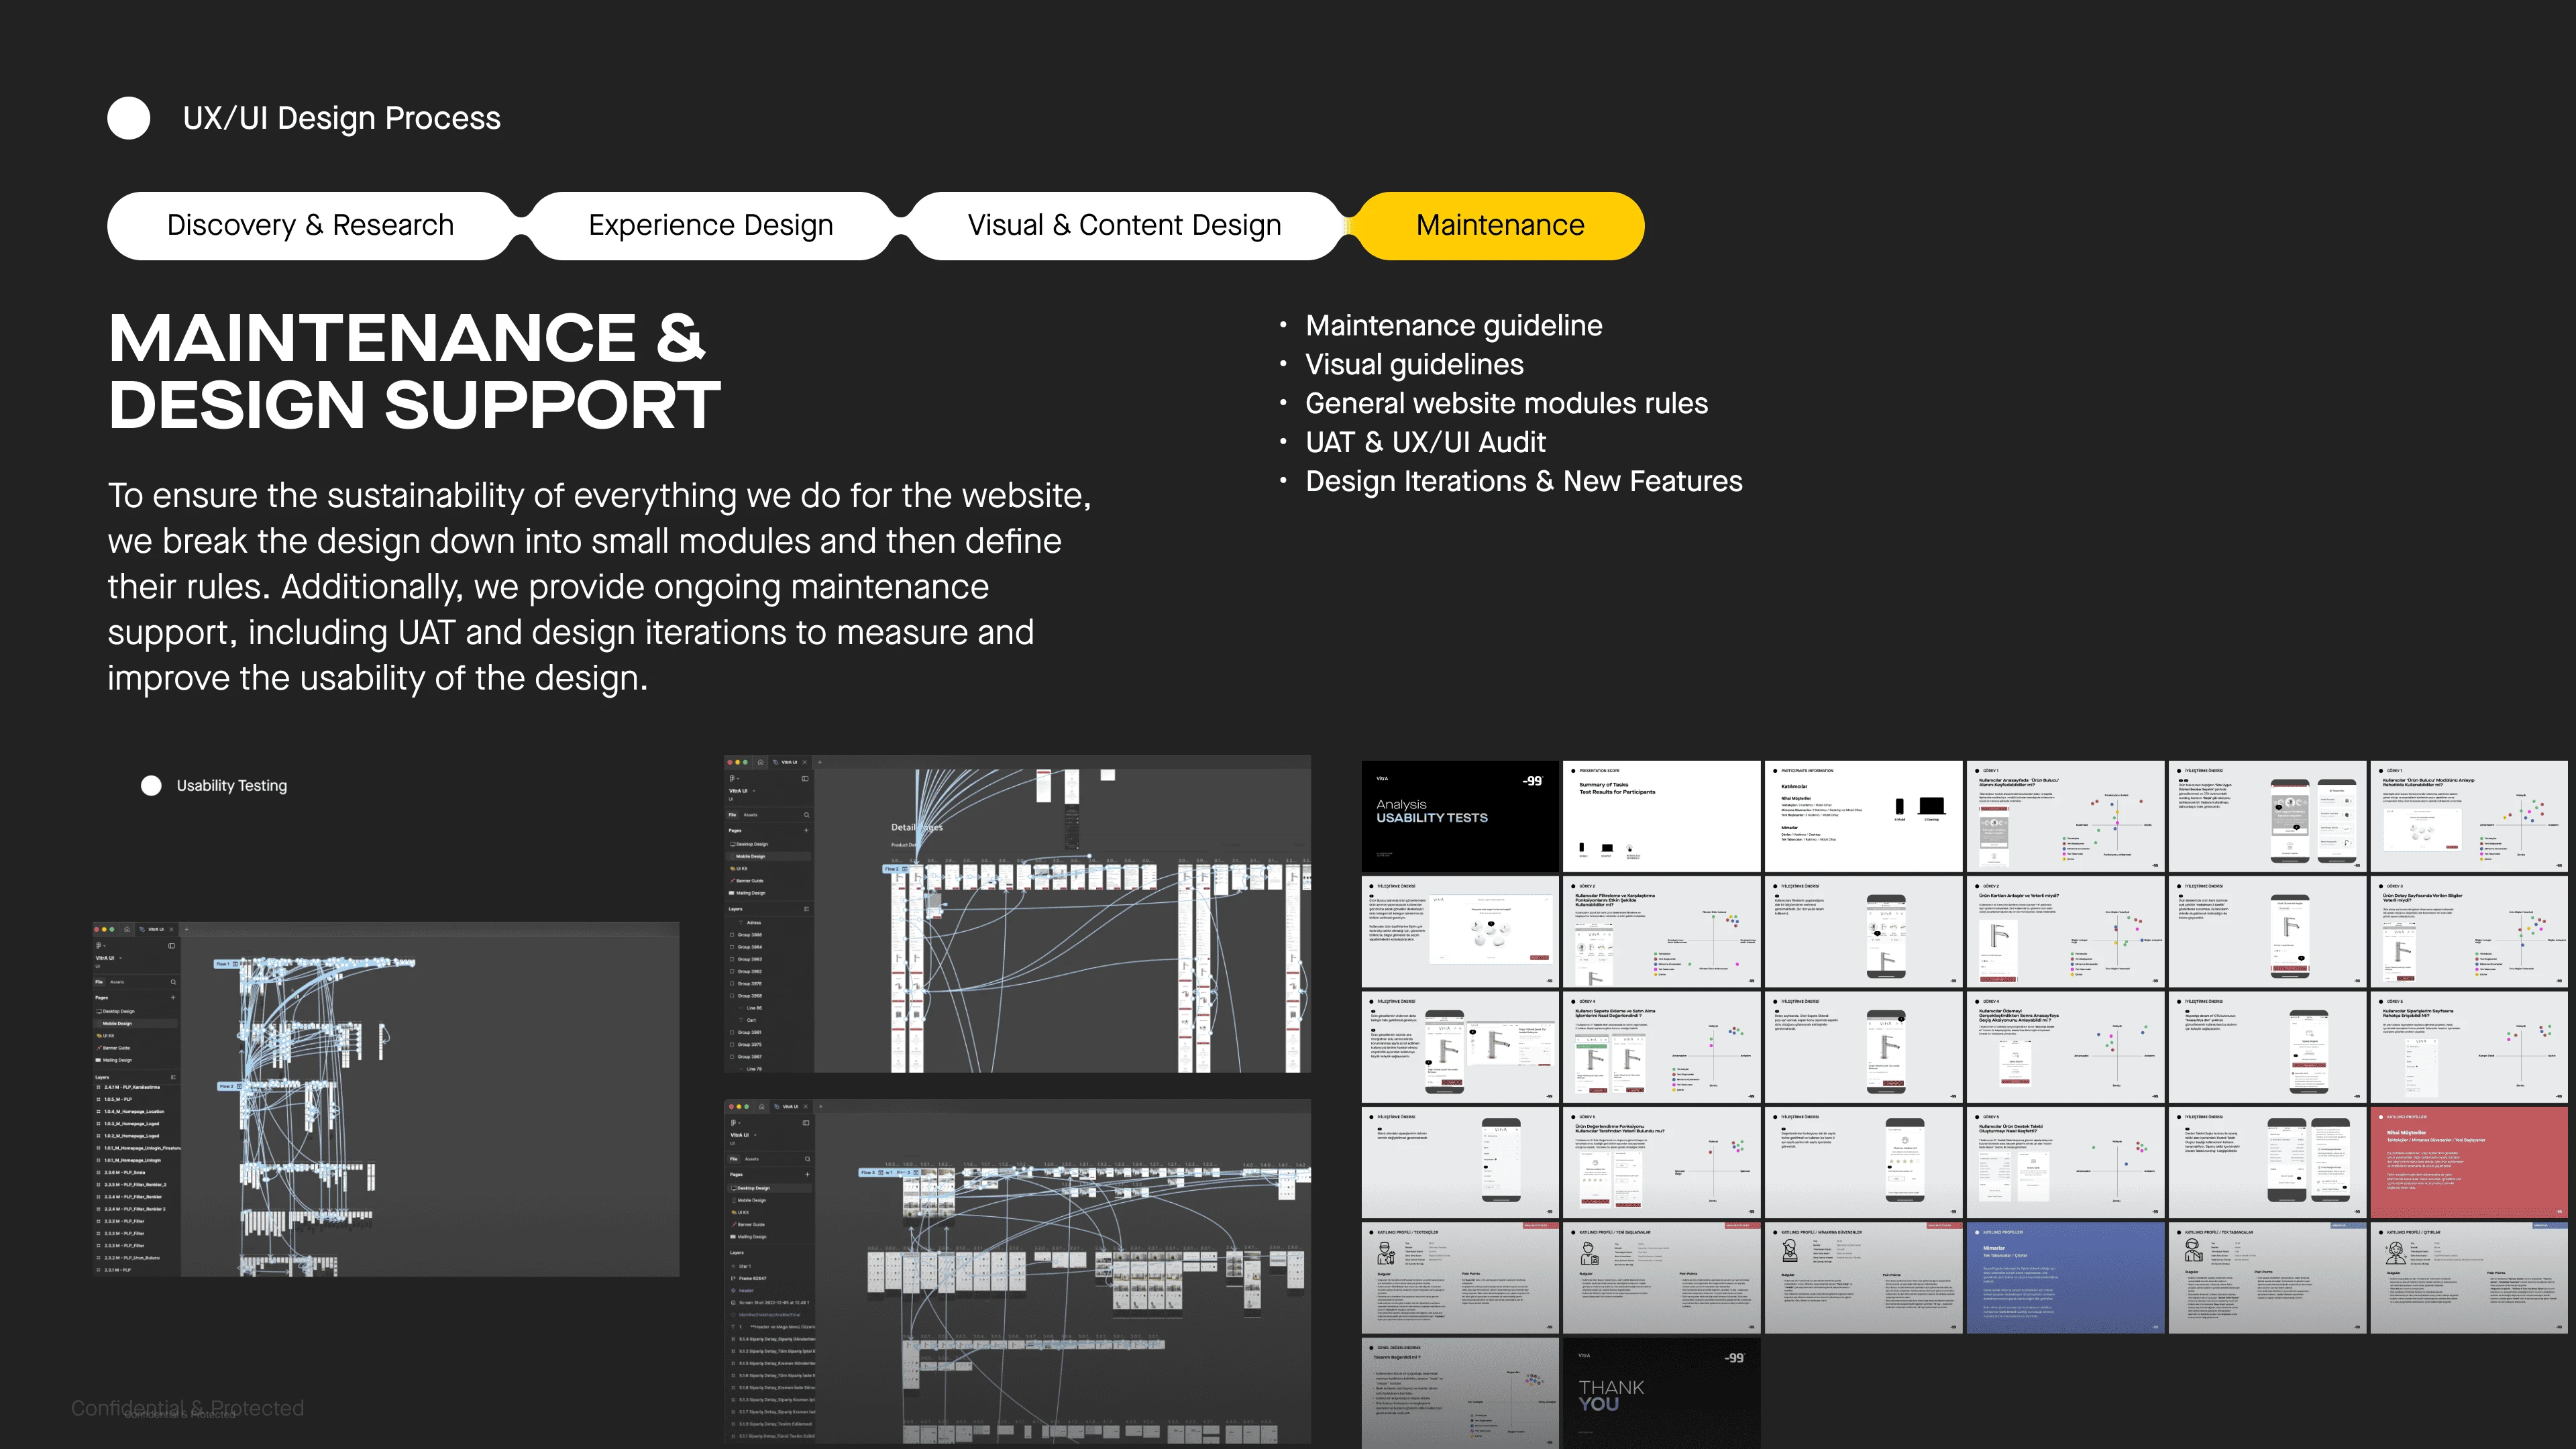This screenshot has width=2576, height=1449.
Task: Expand VitrA UI file name dropdown in bottom window
Action: 754,1135
